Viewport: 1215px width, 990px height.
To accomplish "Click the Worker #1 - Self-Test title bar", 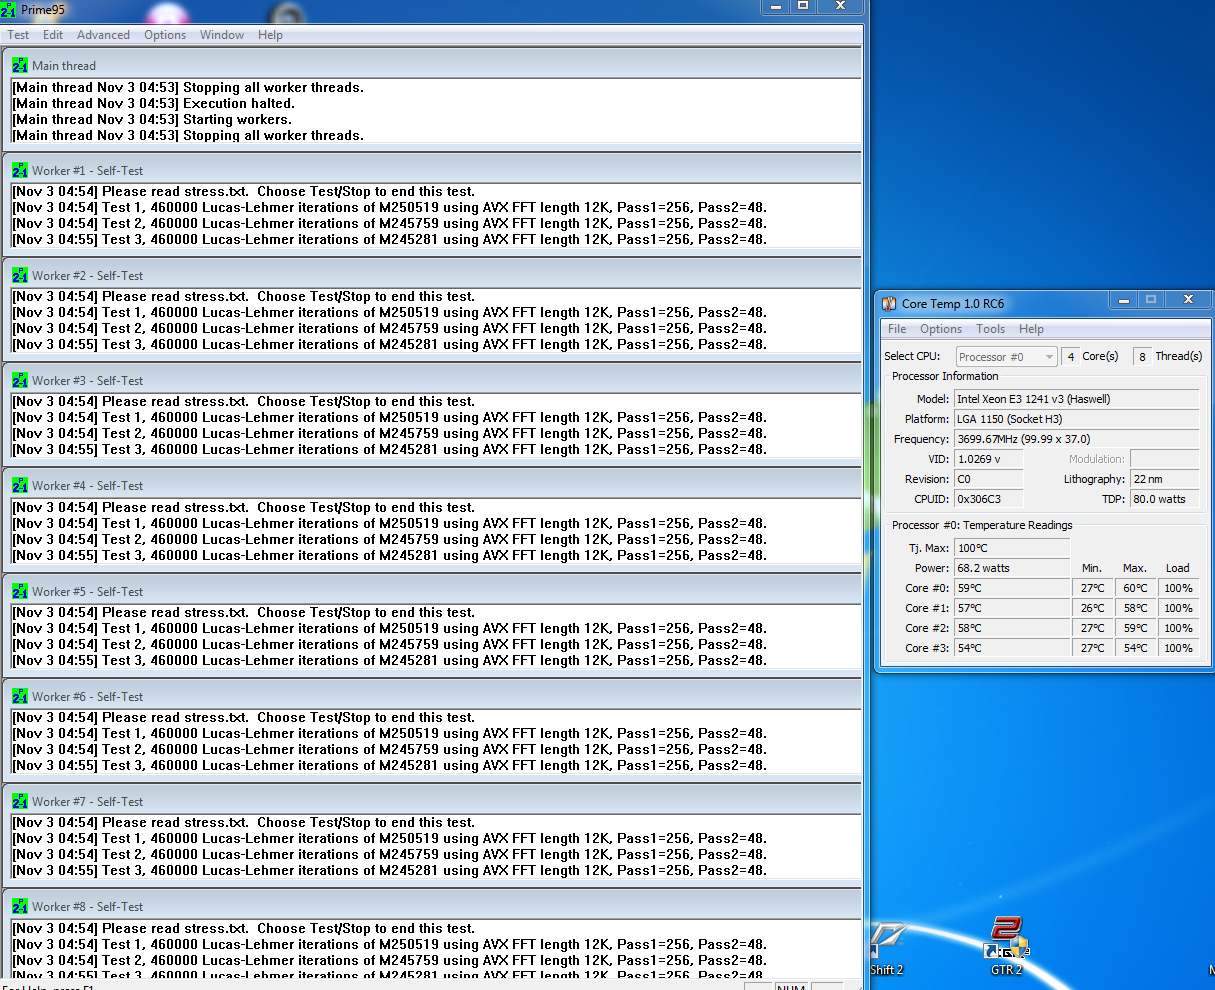I will click(432, 170).
